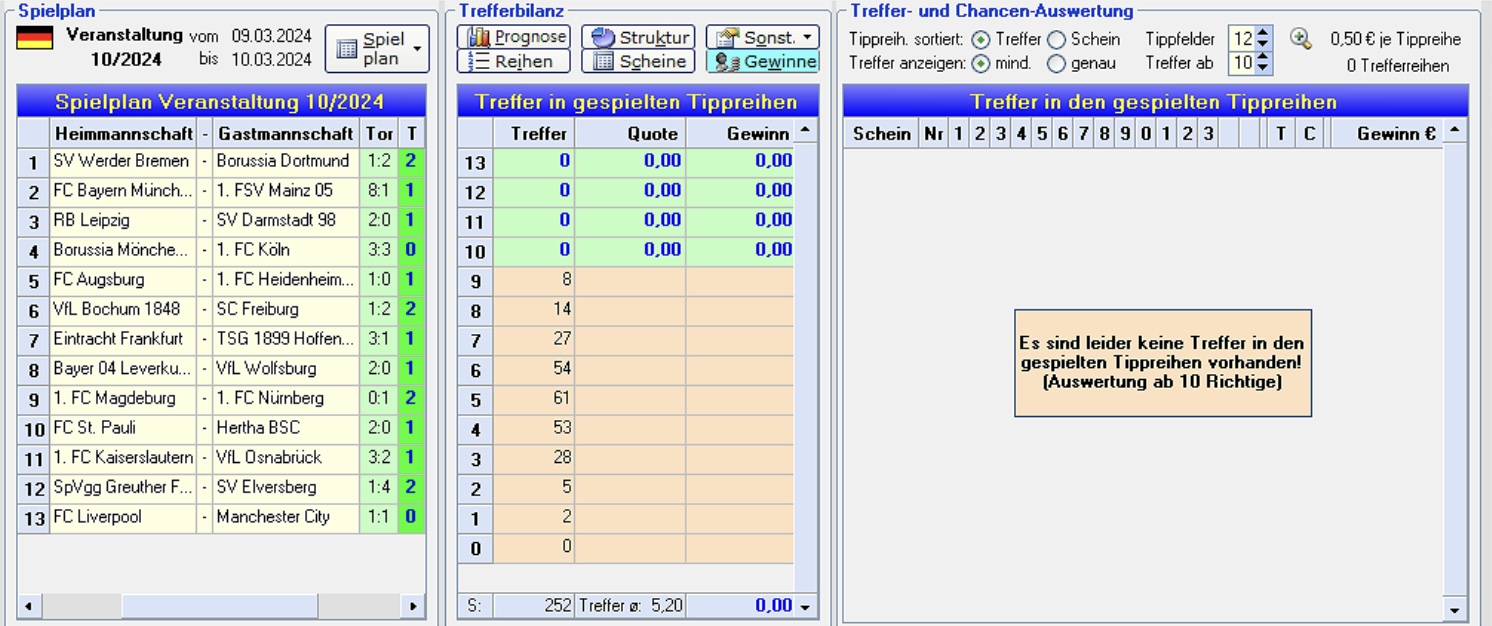Increase the Tippfelder value with up arrow

tap(1263, 34)
